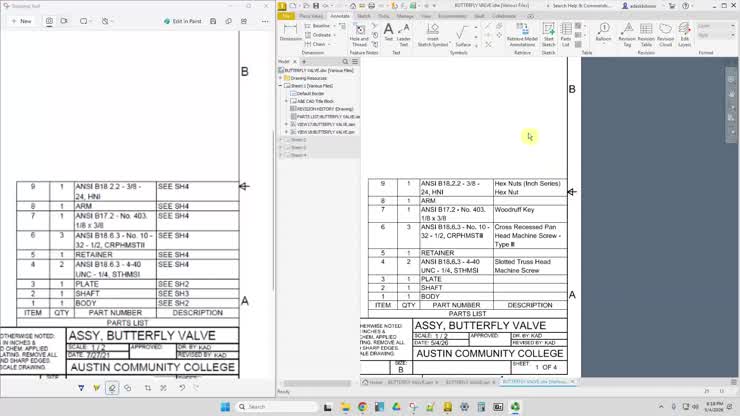The height and width of the screenshot is (416, 740).
Task: Open See more menu in Snipping Tool
Action: pyautogui.click(x=265, y=21)
